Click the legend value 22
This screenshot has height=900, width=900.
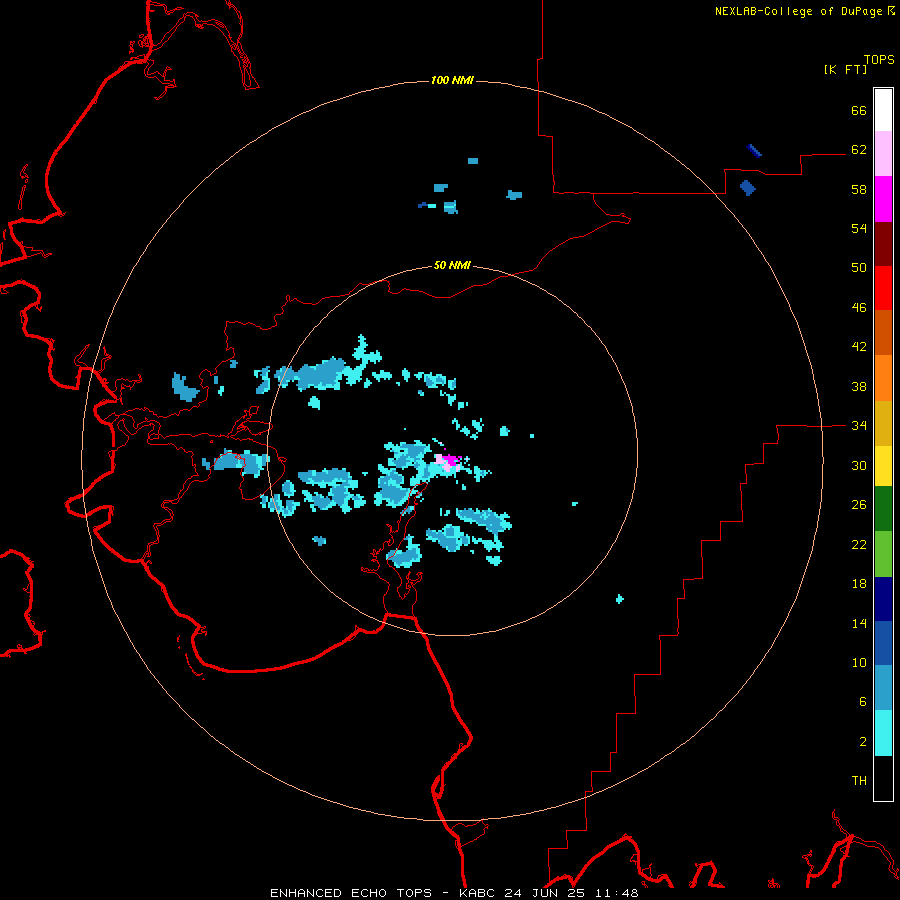(859, 544)
